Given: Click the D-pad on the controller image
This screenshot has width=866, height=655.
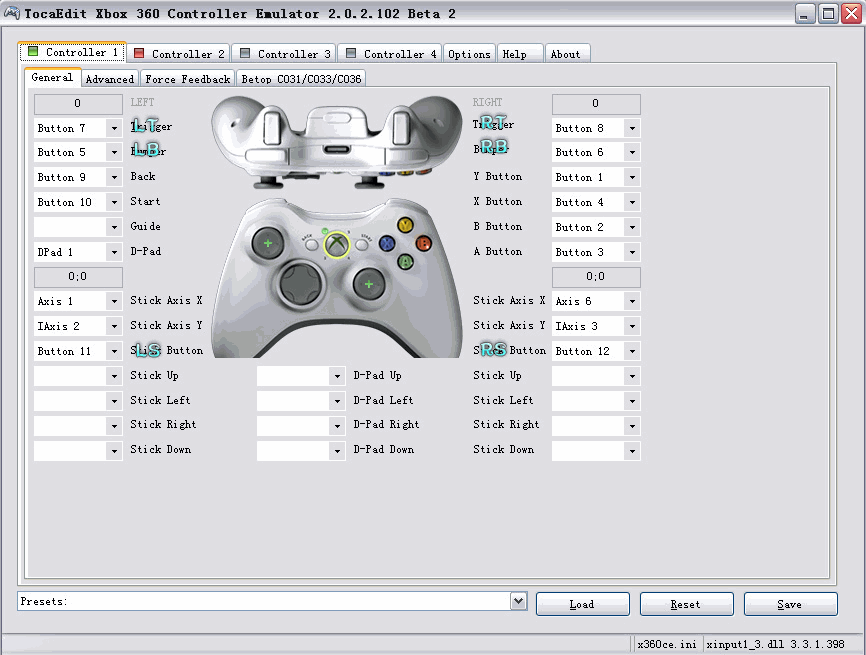Looking at the screenshot, I should [x=300, y=284].
